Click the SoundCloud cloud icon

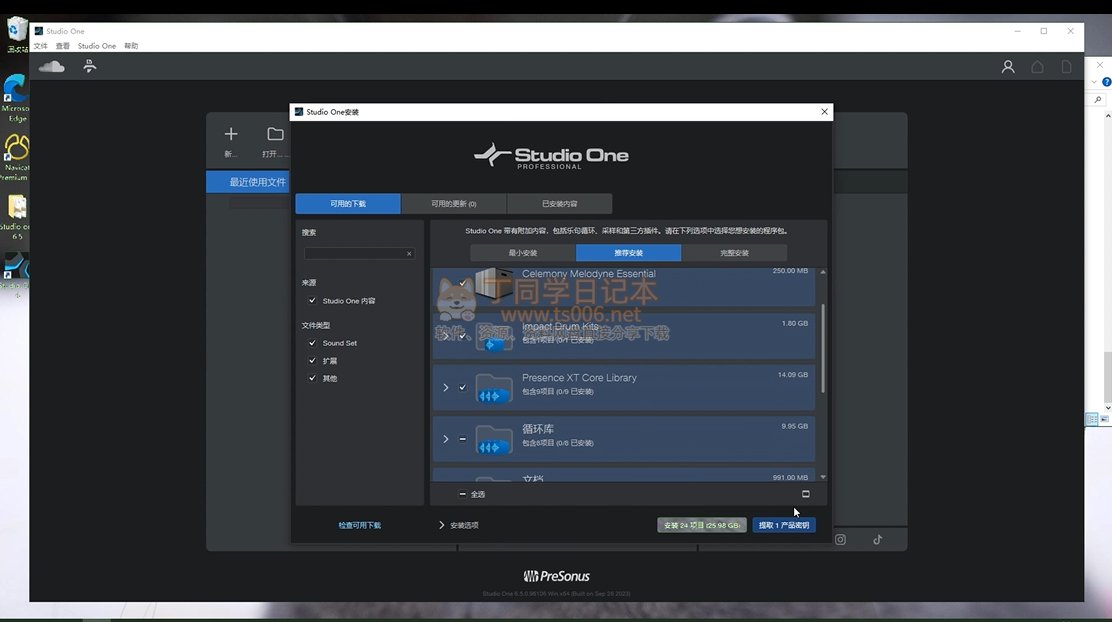[x=51, y=66]
